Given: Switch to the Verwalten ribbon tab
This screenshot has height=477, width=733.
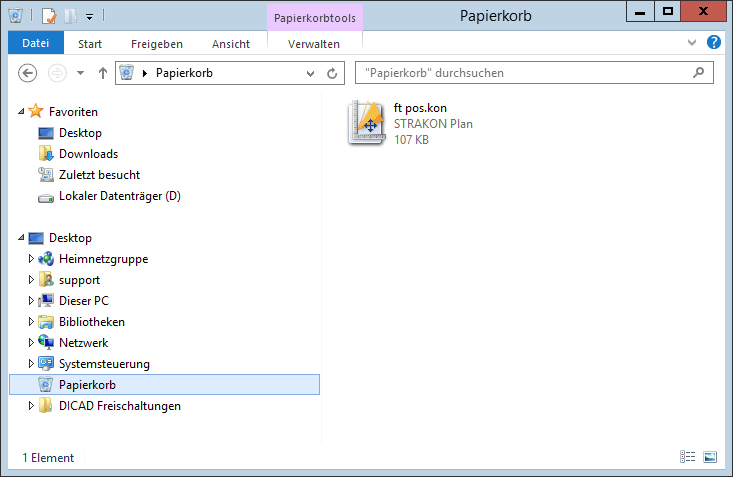Looking at the screenshot, I should (314, 44).
